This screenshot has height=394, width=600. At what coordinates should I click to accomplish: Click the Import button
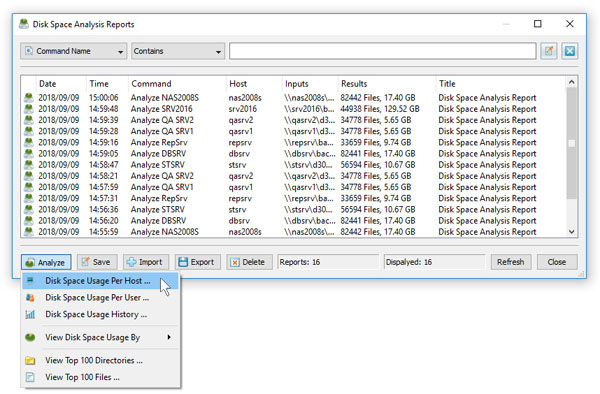[x=146, y=262]
